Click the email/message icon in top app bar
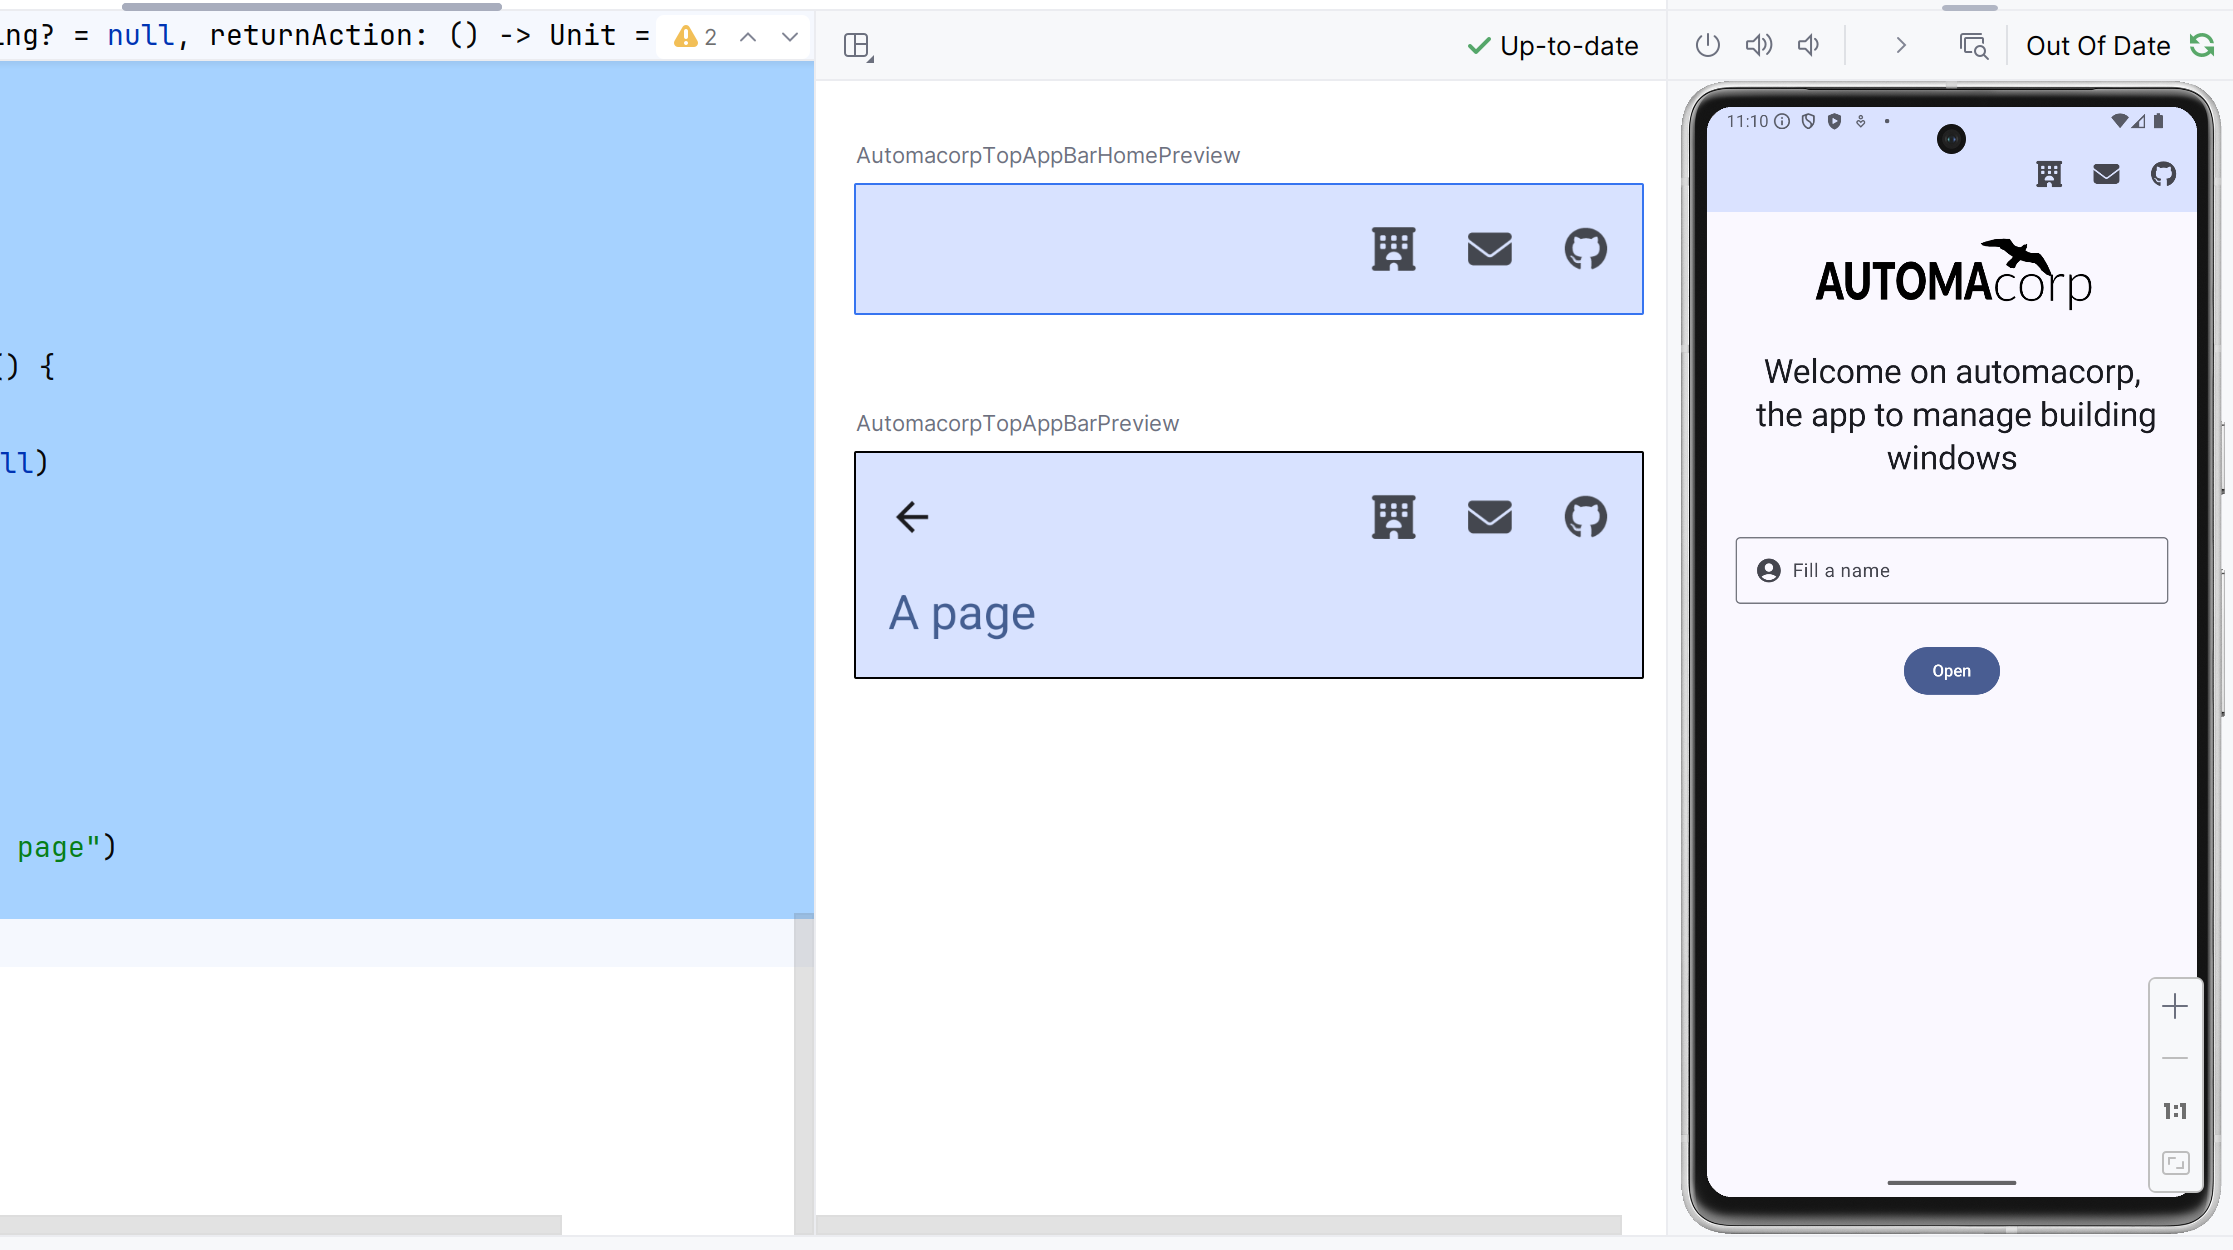 (x=2107, y=173)
